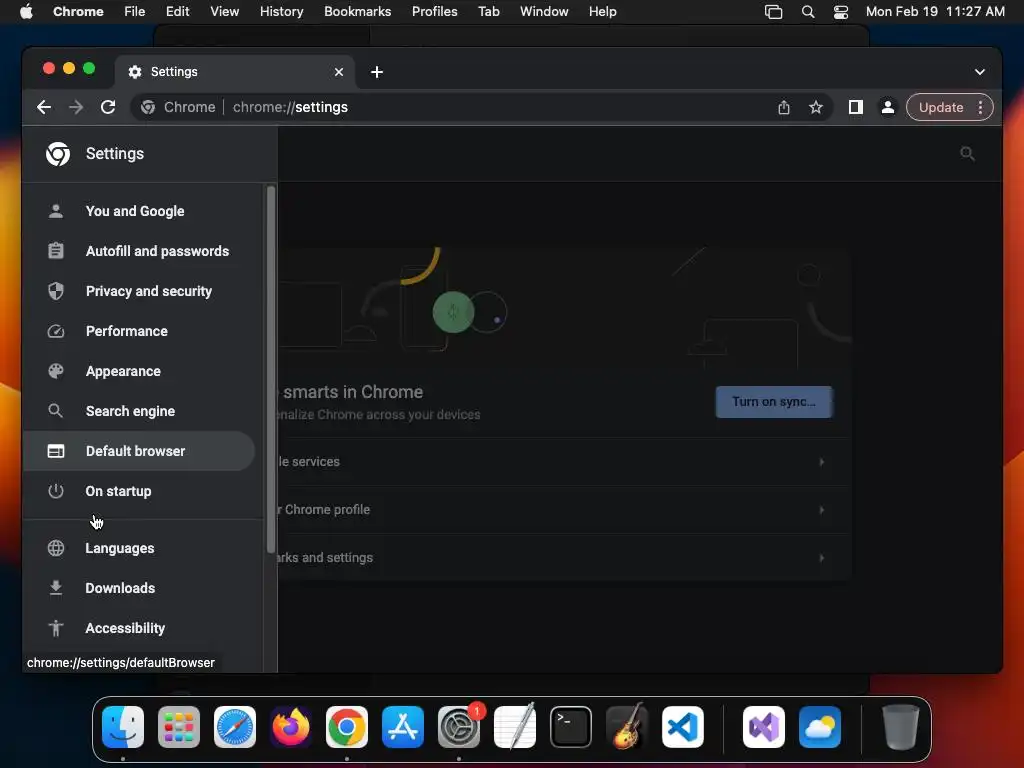Click the Default browser window icon

[x=56, y=451]
